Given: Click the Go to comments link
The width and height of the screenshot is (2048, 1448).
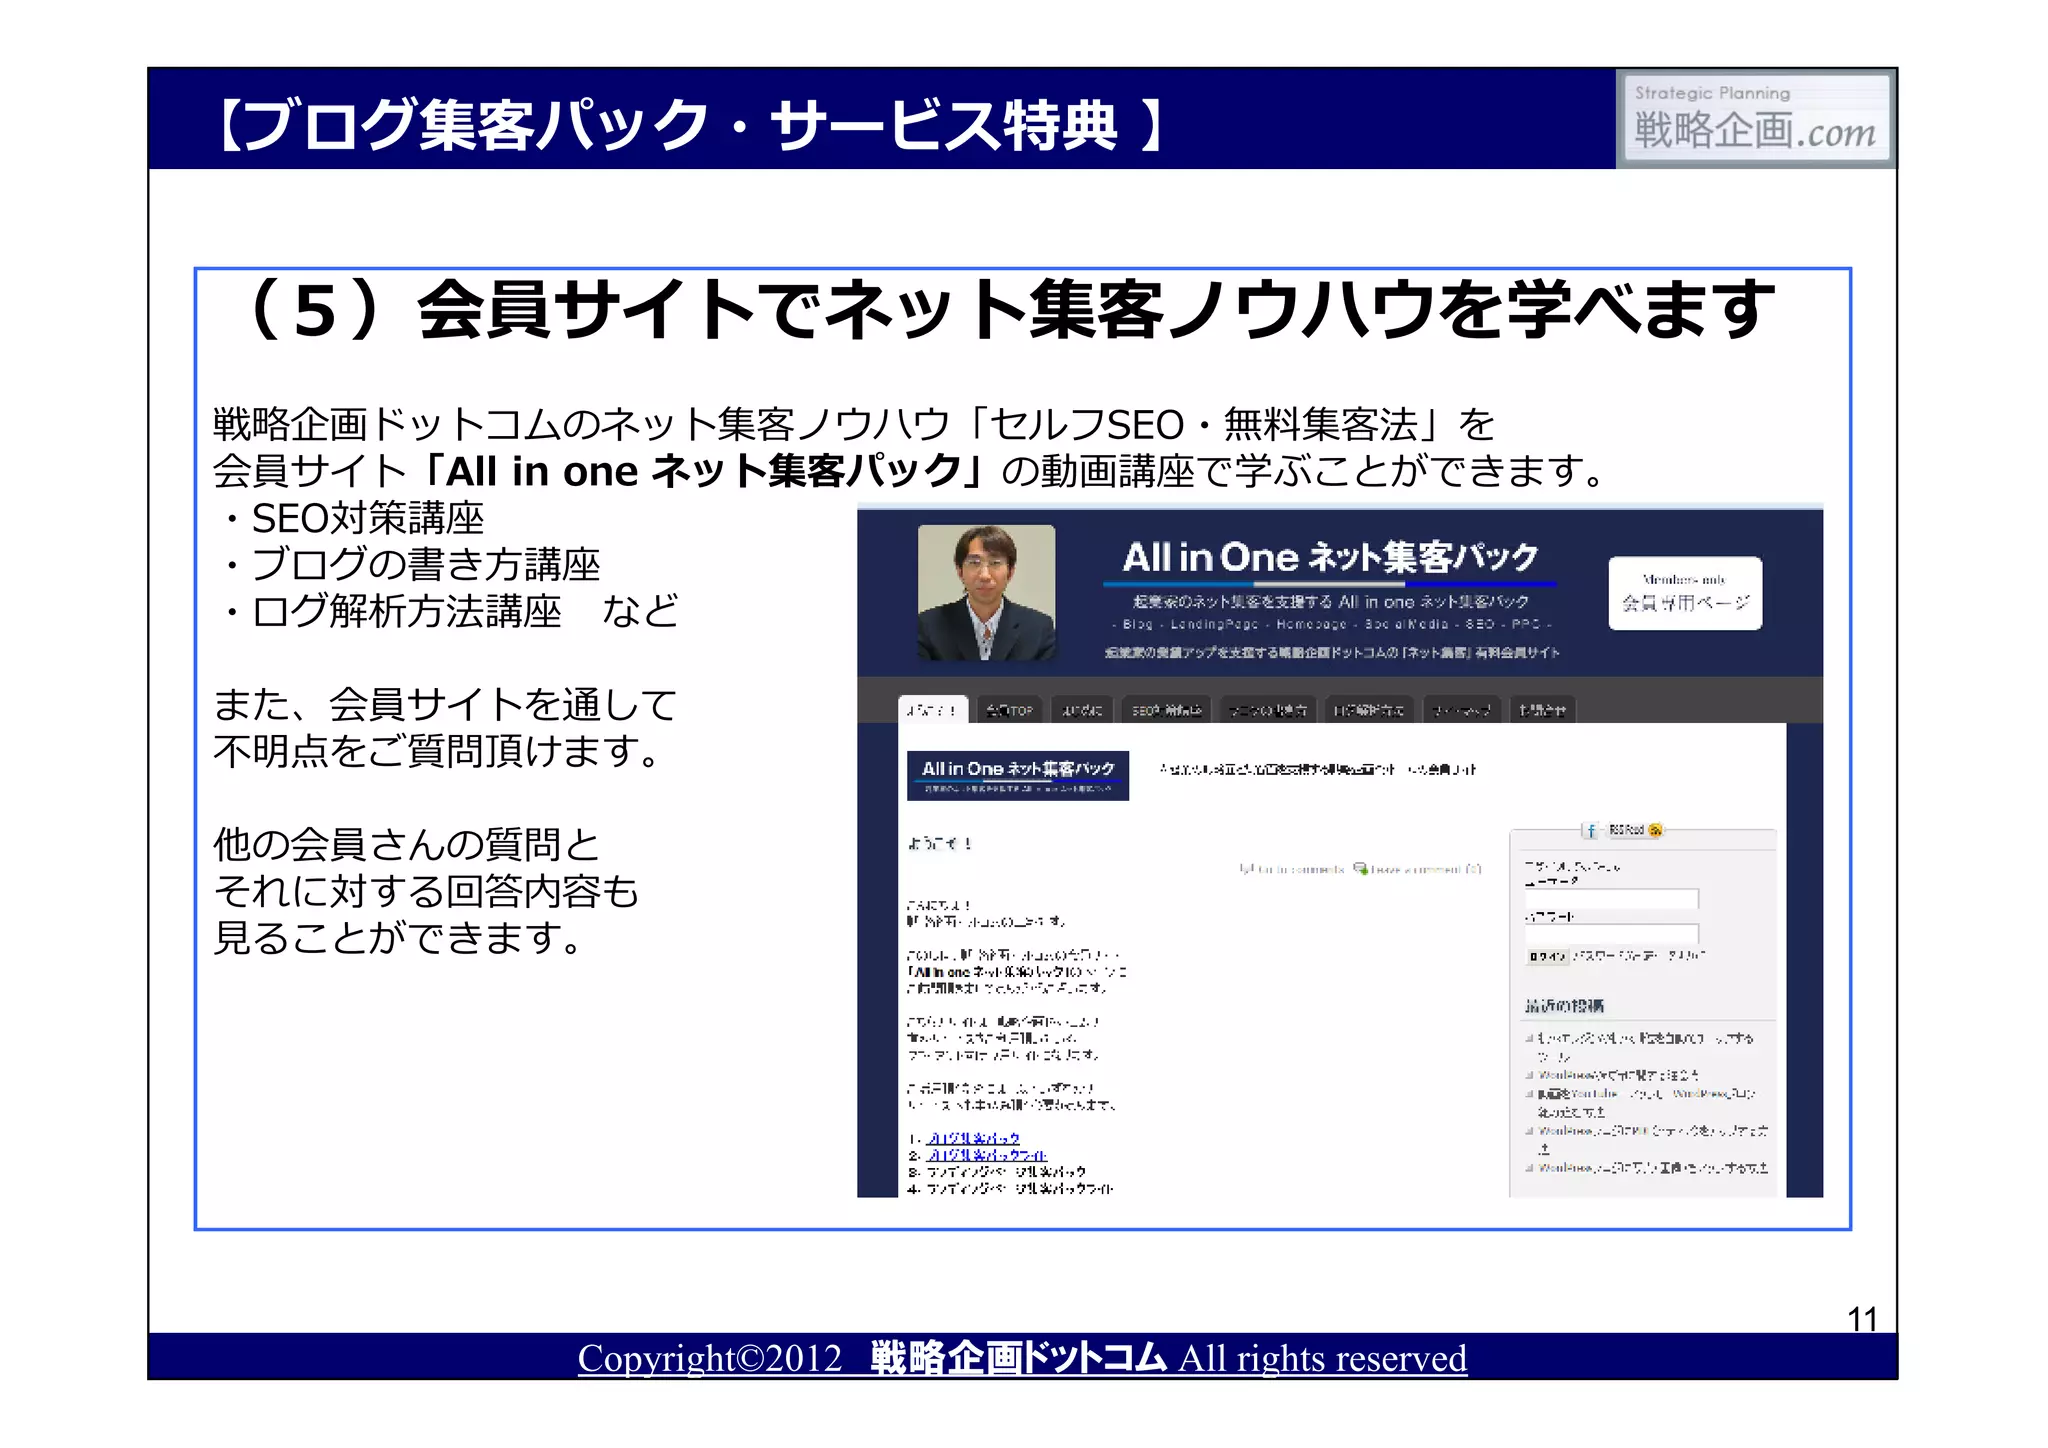Looking at the screenshot, I should coord(1299,869).
